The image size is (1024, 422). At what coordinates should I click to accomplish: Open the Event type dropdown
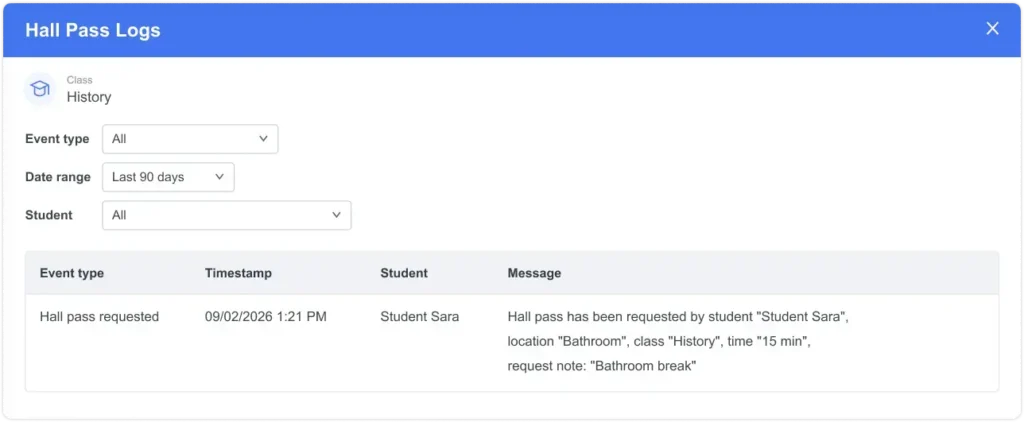tap(190, 139)
